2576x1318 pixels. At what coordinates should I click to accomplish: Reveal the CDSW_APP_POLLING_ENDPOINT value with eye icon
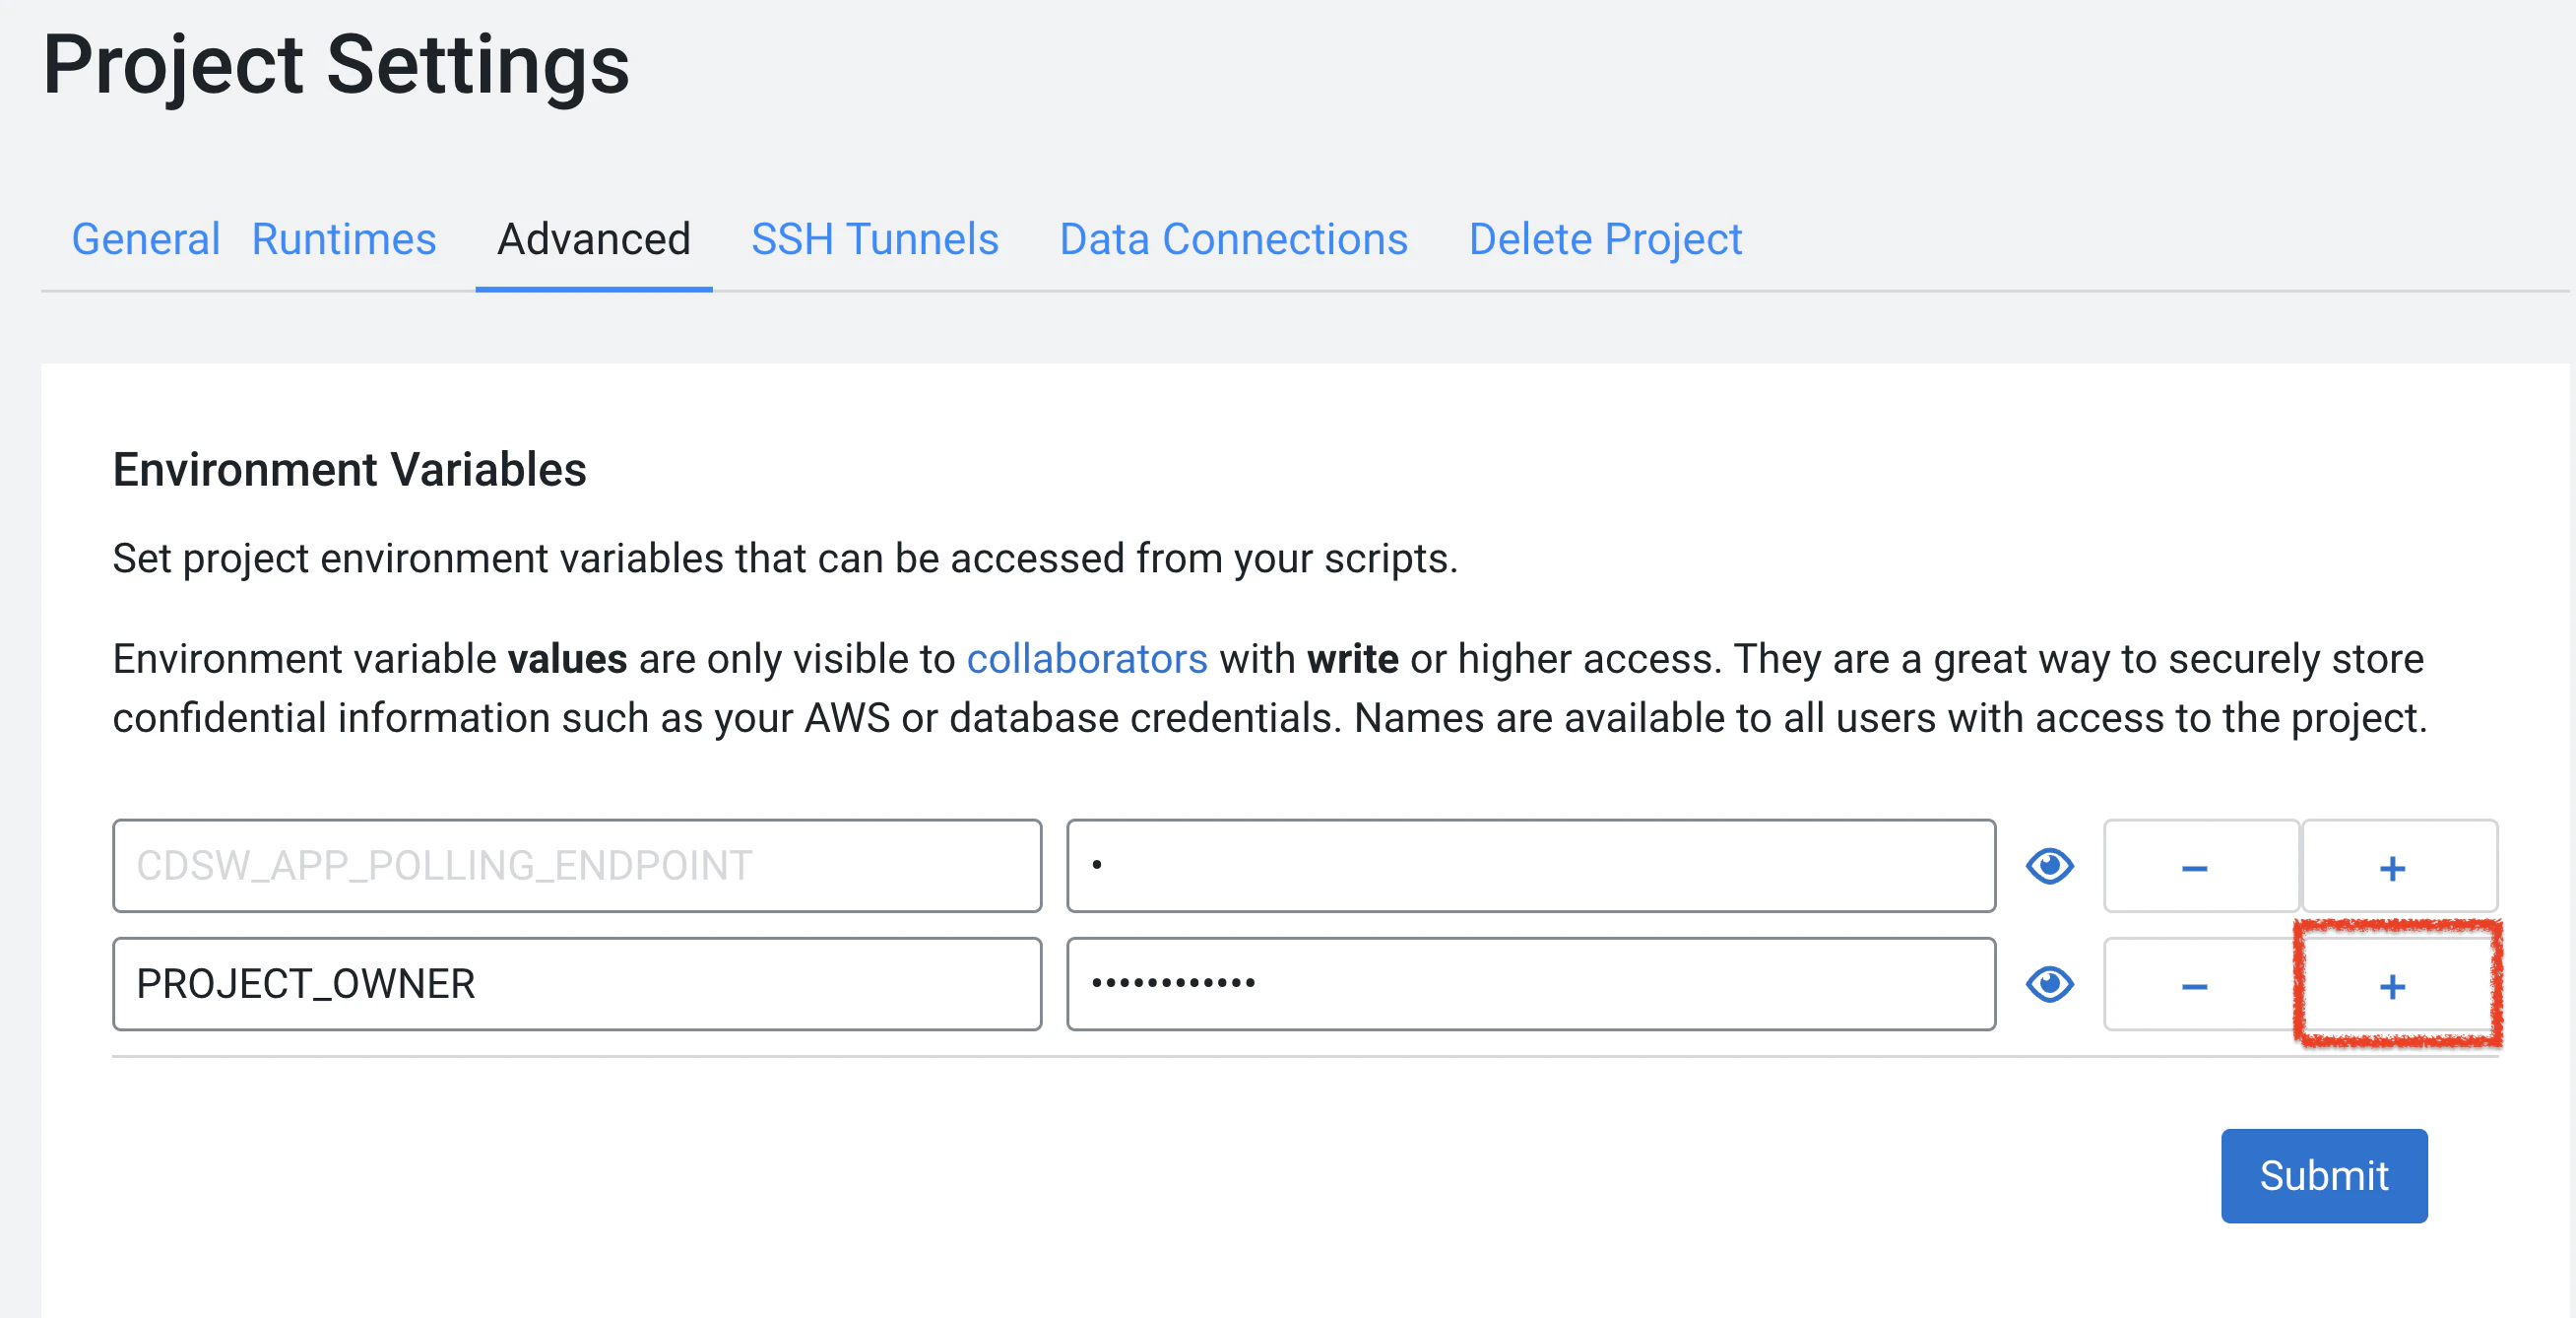click(2049, 866)
